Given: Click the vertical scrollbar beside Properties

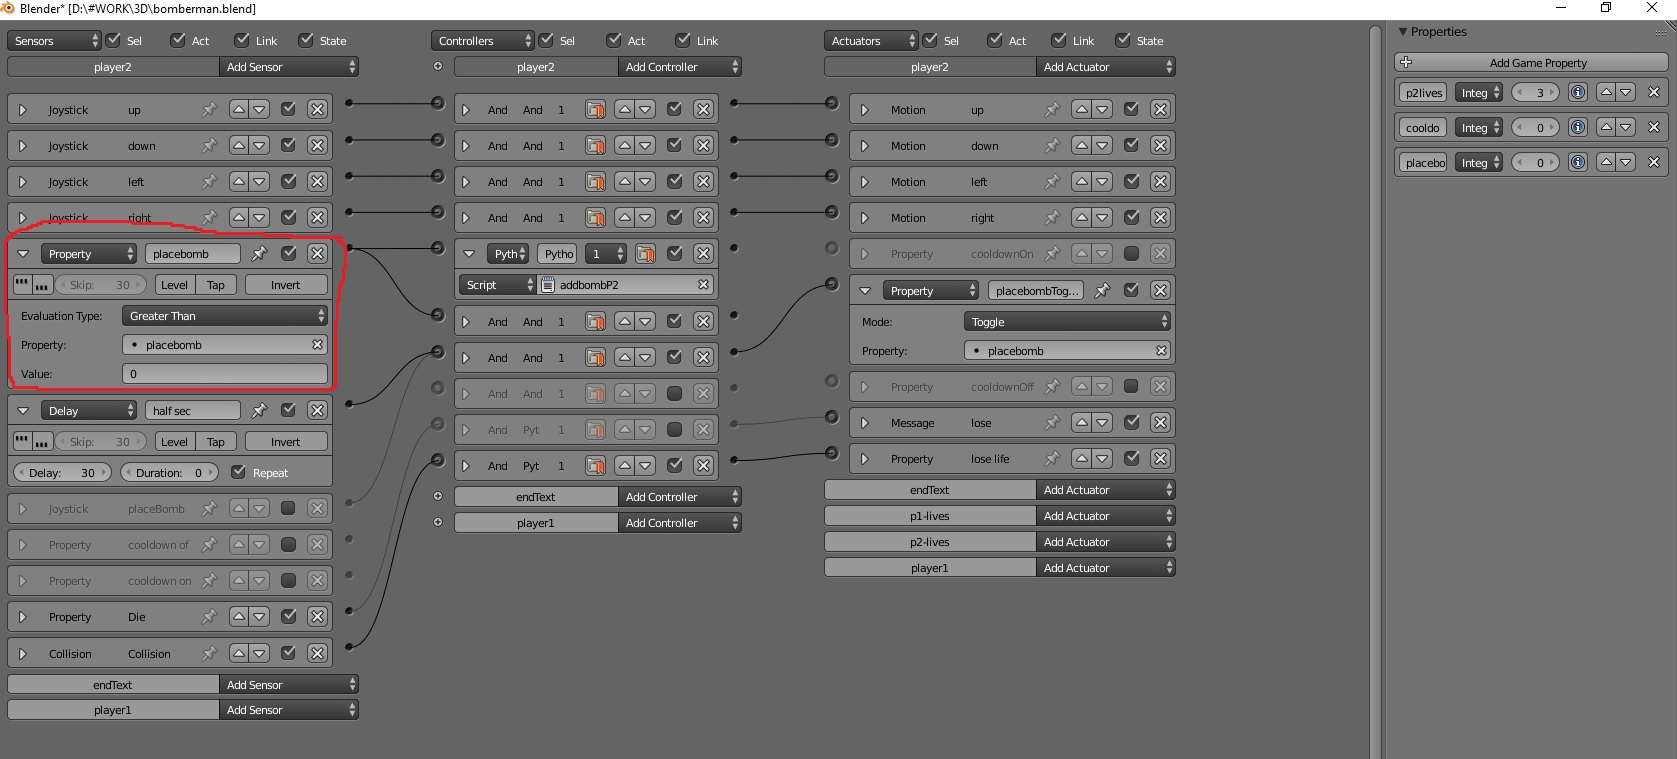Looking at the screenshot, I should (1375, 390).
